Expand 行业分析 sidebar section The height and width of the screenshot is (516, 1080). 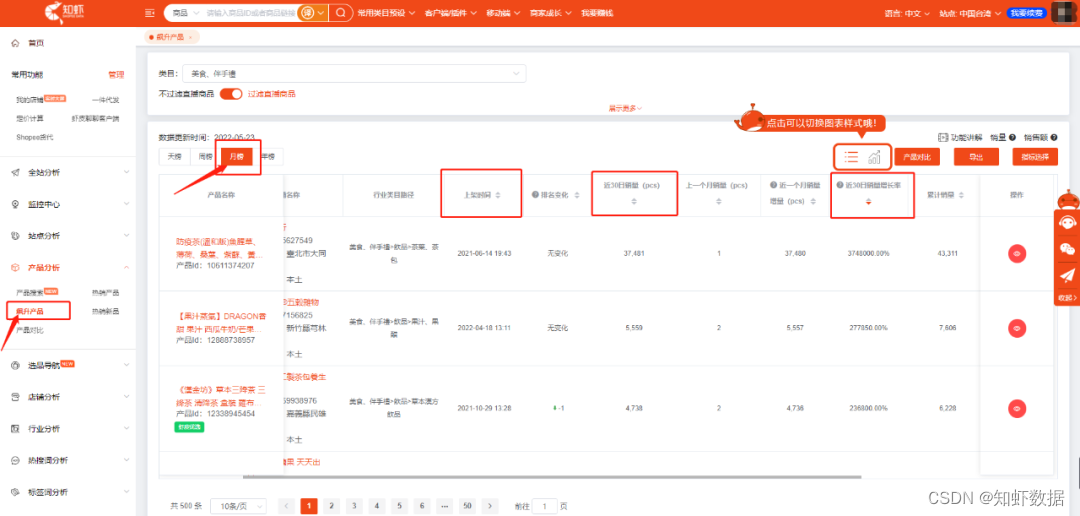[70, 429]
